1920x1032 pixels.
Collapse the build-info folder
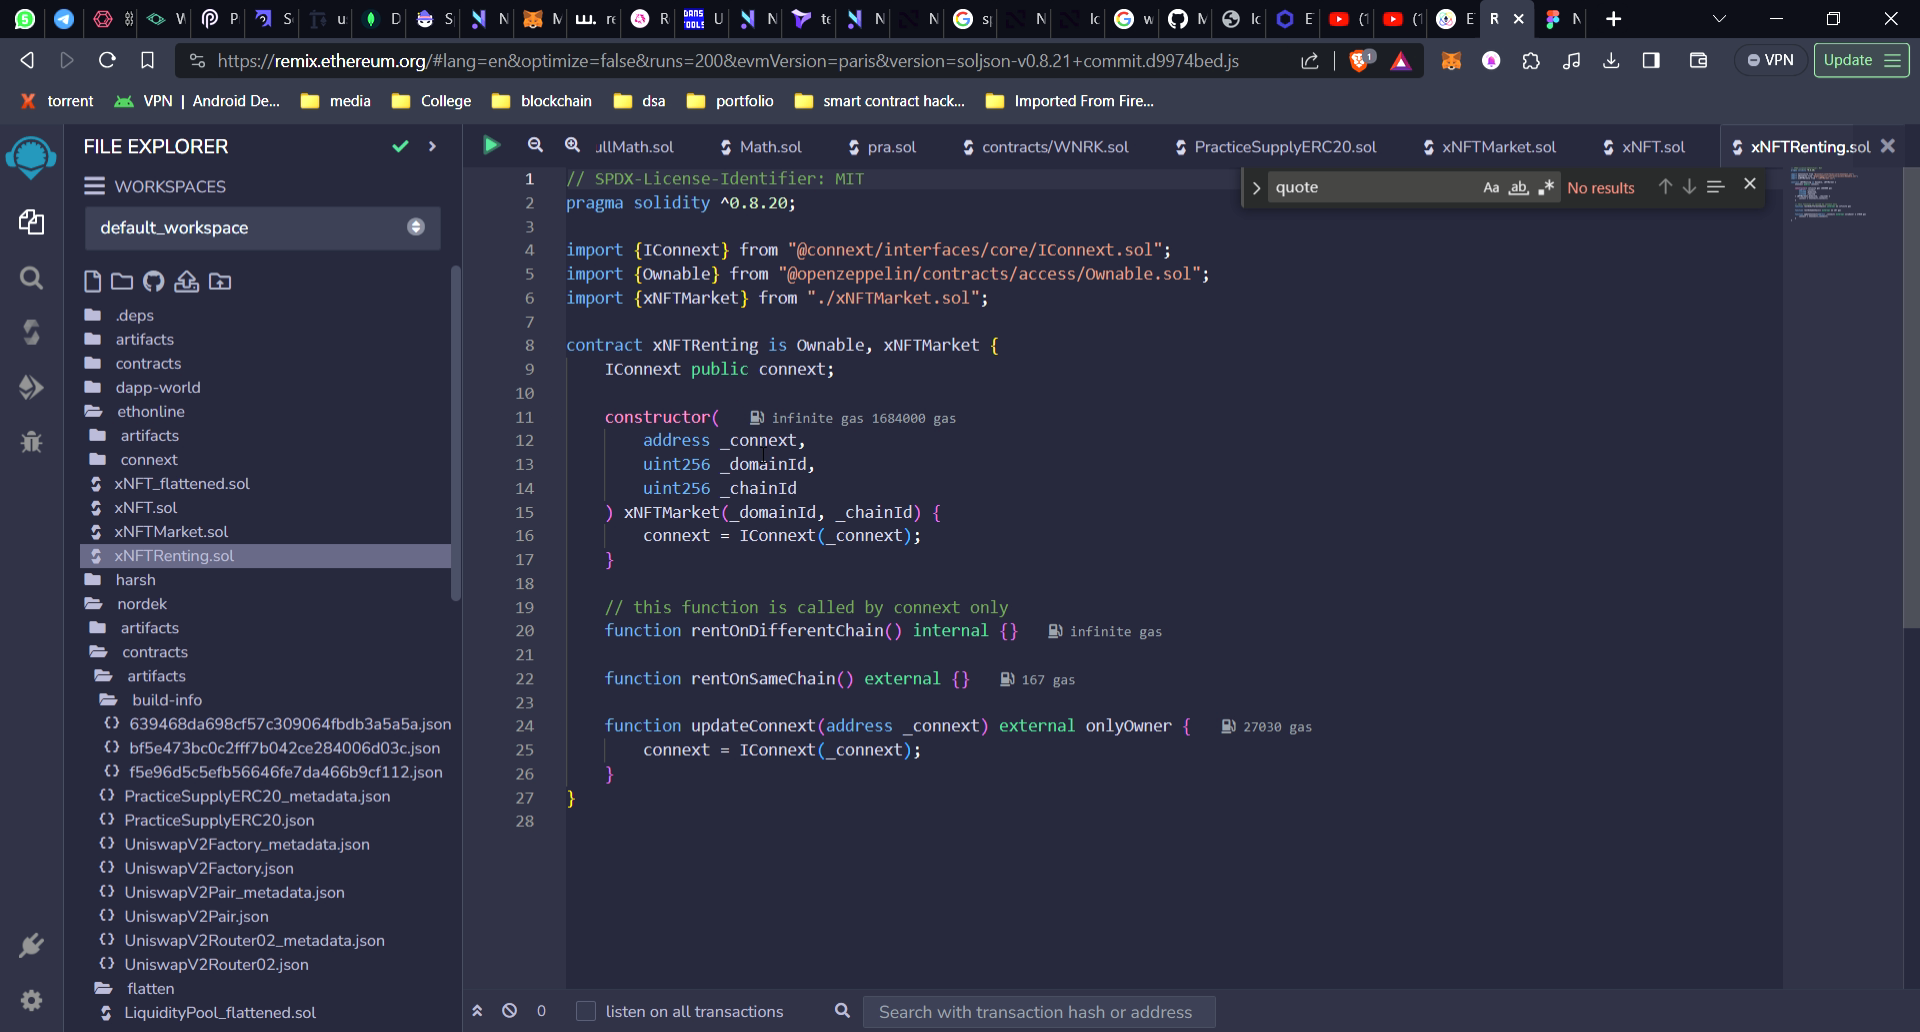166,699
